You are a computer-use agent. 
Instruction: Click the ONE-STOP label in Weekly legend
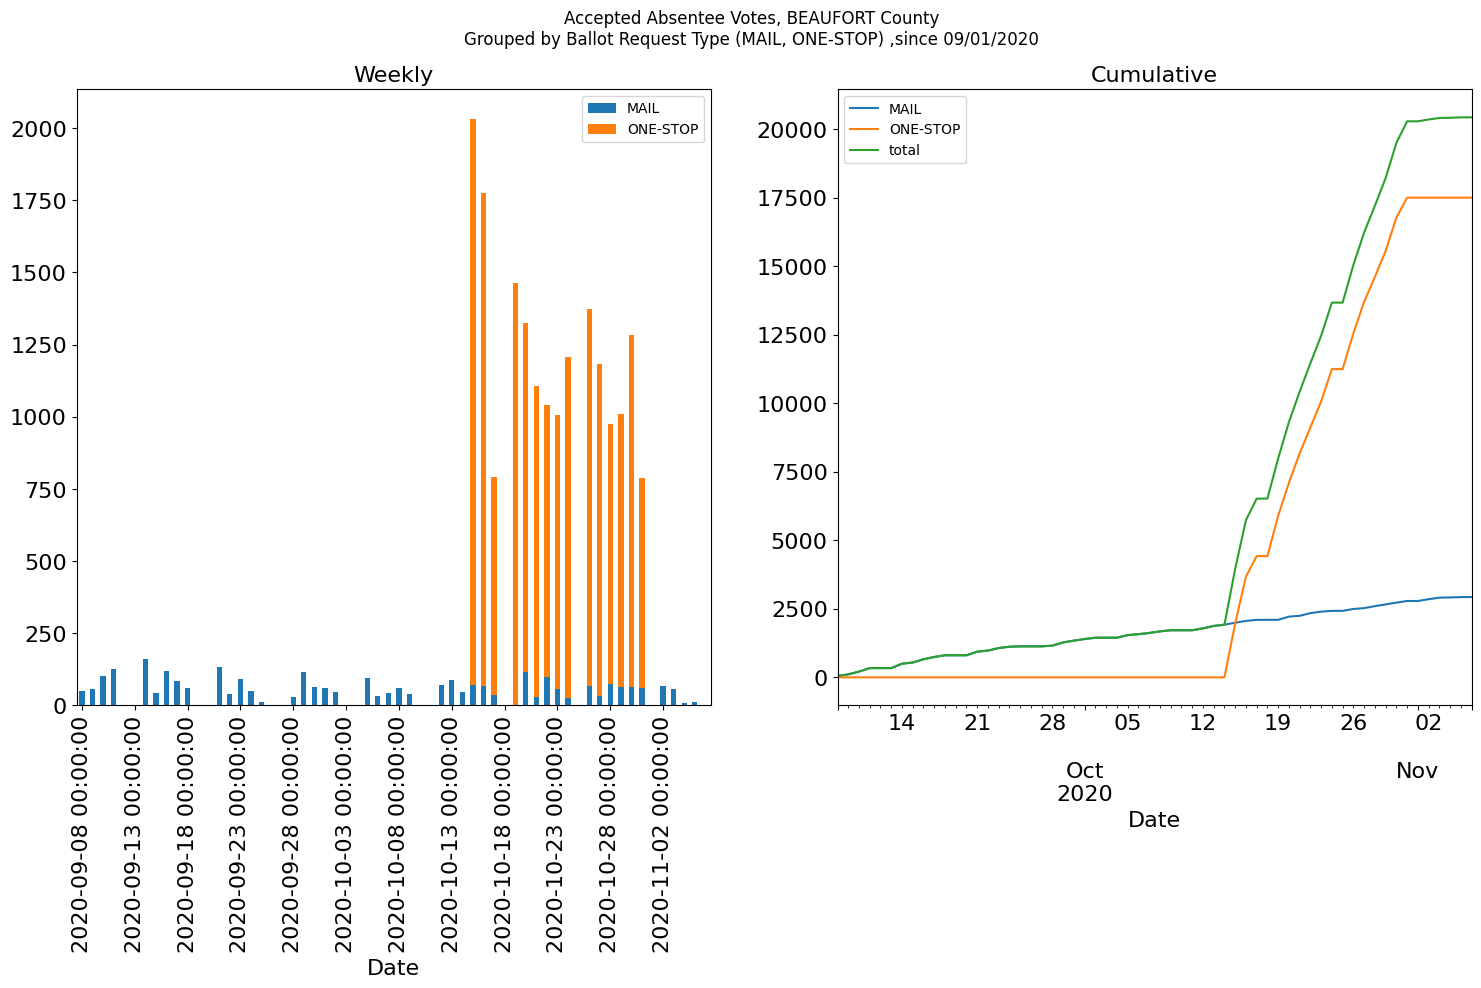tap(663, 129)
